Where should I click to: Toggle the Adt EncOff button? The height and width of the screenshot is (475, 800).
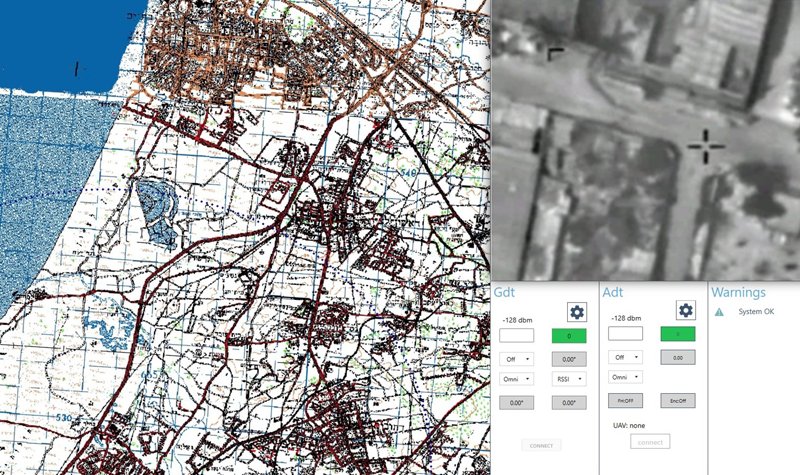point(677,400)
